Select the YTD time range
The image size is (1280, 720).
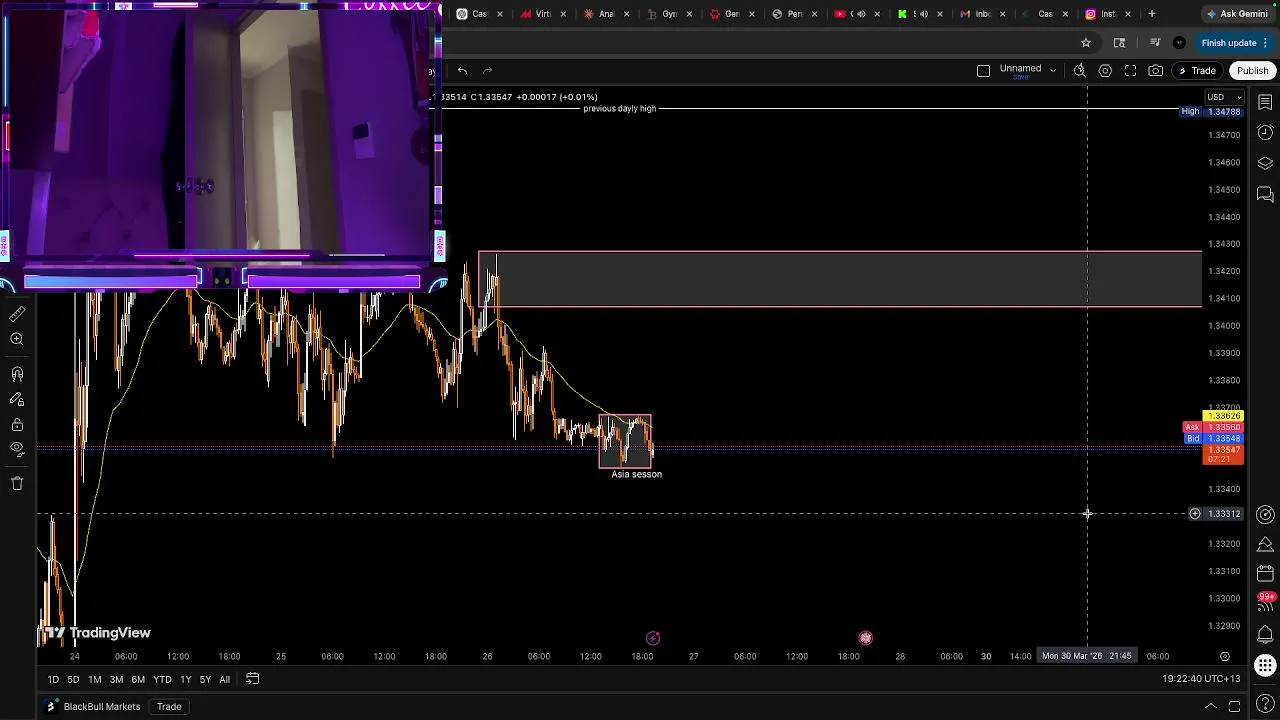(x=162, y=679)
